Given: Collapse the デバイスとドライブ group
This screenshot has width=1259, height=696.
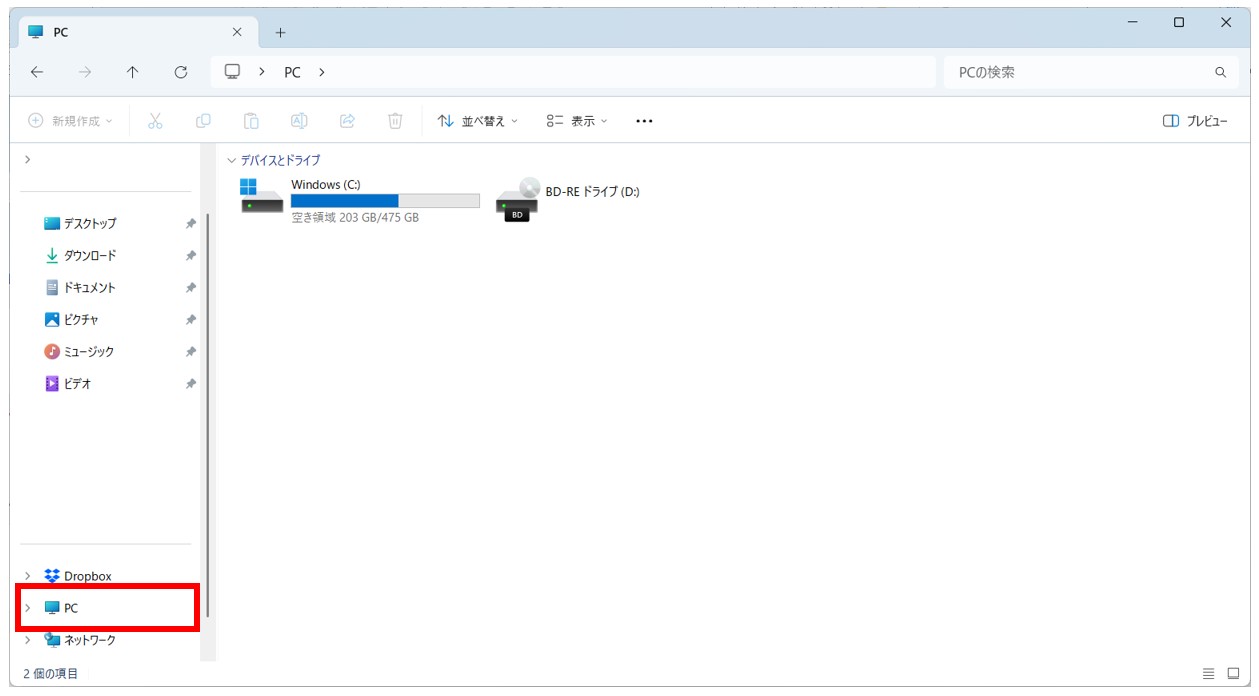Looking at the screenshot, I should click(x=232, y=160).
